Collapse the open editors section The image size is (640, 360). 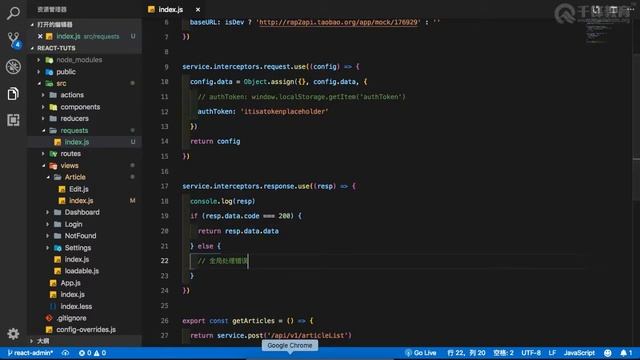[x=32, y=25]
